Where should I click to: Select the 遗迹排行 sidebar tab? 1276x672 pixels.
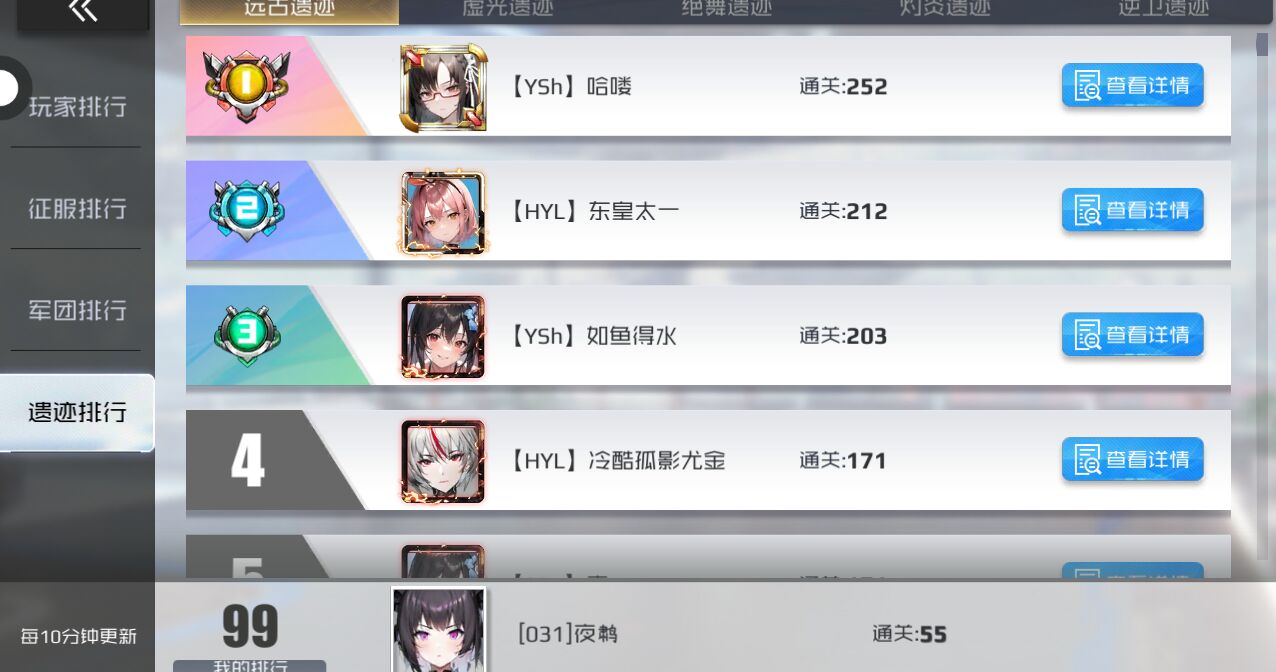(x=77, y=412)
